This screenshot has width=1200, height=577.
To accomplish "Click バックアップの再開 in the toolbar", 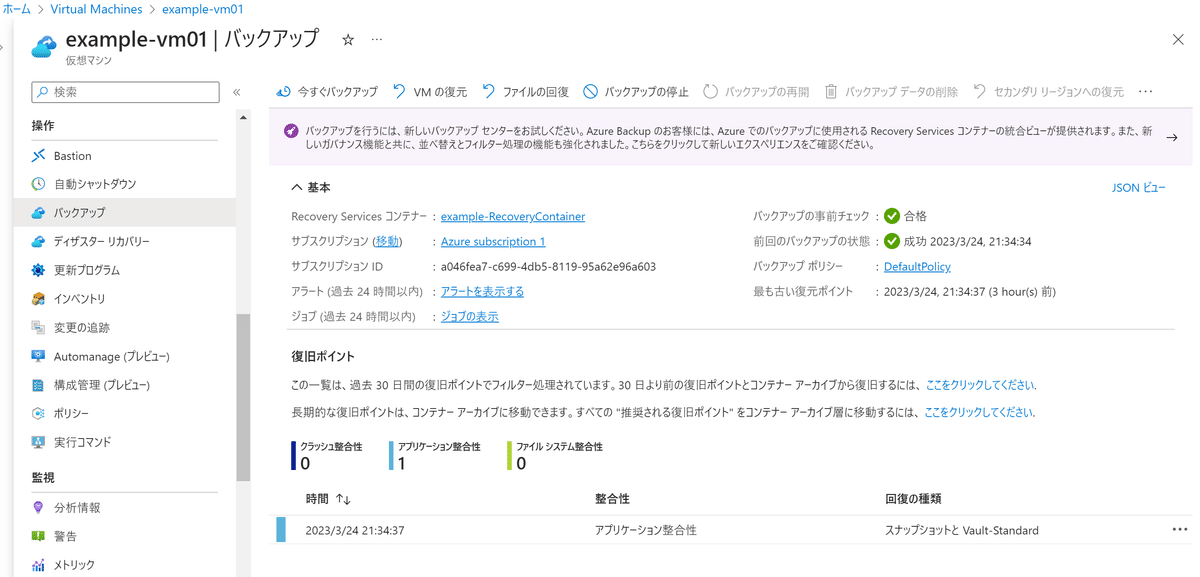I will click(x=756, y=92).
